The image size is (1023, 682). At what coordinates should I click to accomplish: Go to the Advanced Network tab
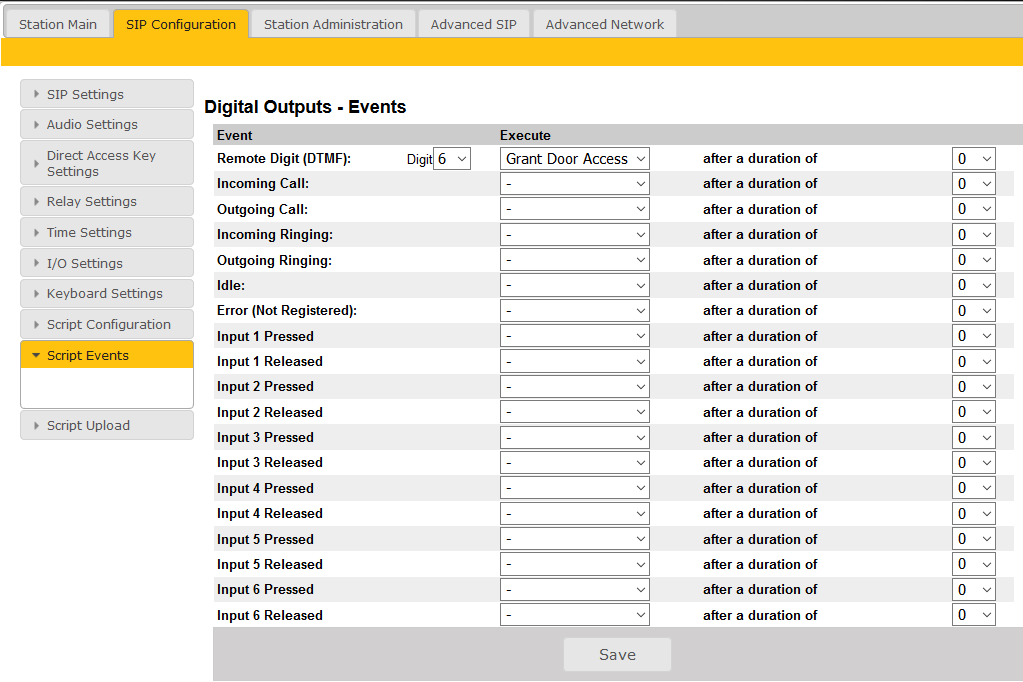click(x=604, y=24)
